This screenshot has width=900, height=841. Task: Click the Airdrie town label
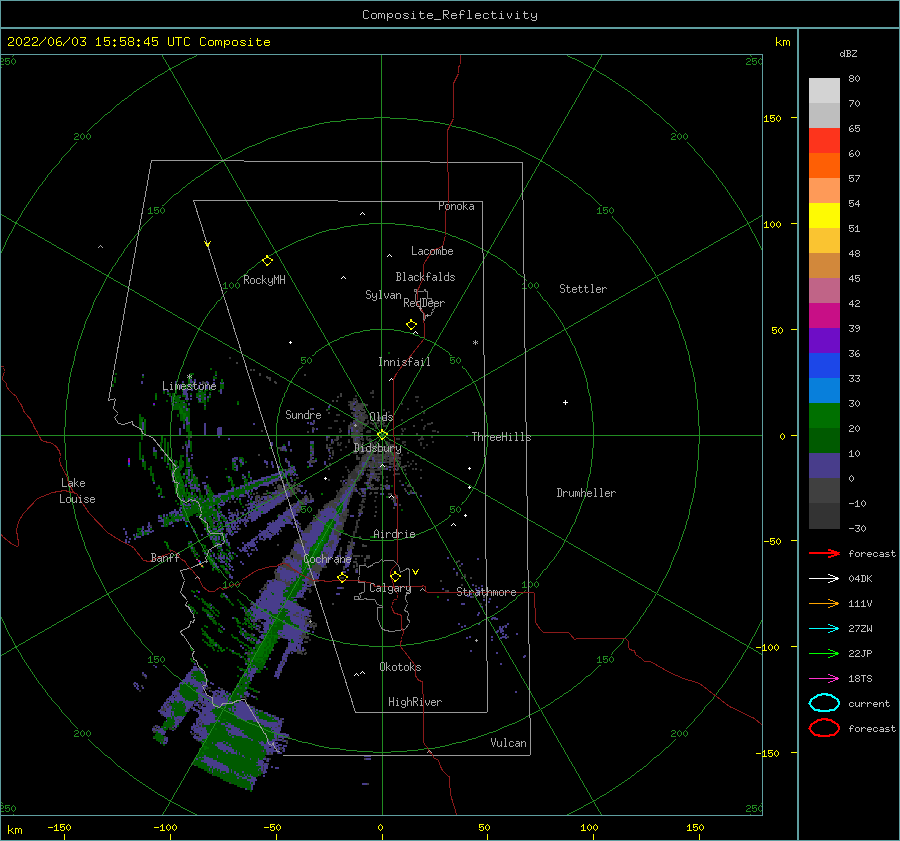[x=394, y=534]
